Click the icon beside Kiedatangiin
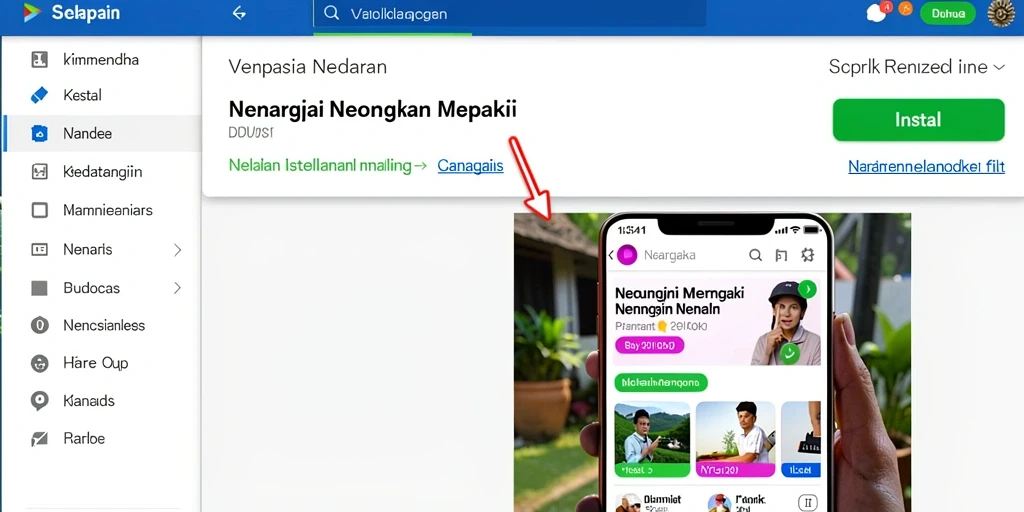The image size is (1024, 512). click(39, 172)
